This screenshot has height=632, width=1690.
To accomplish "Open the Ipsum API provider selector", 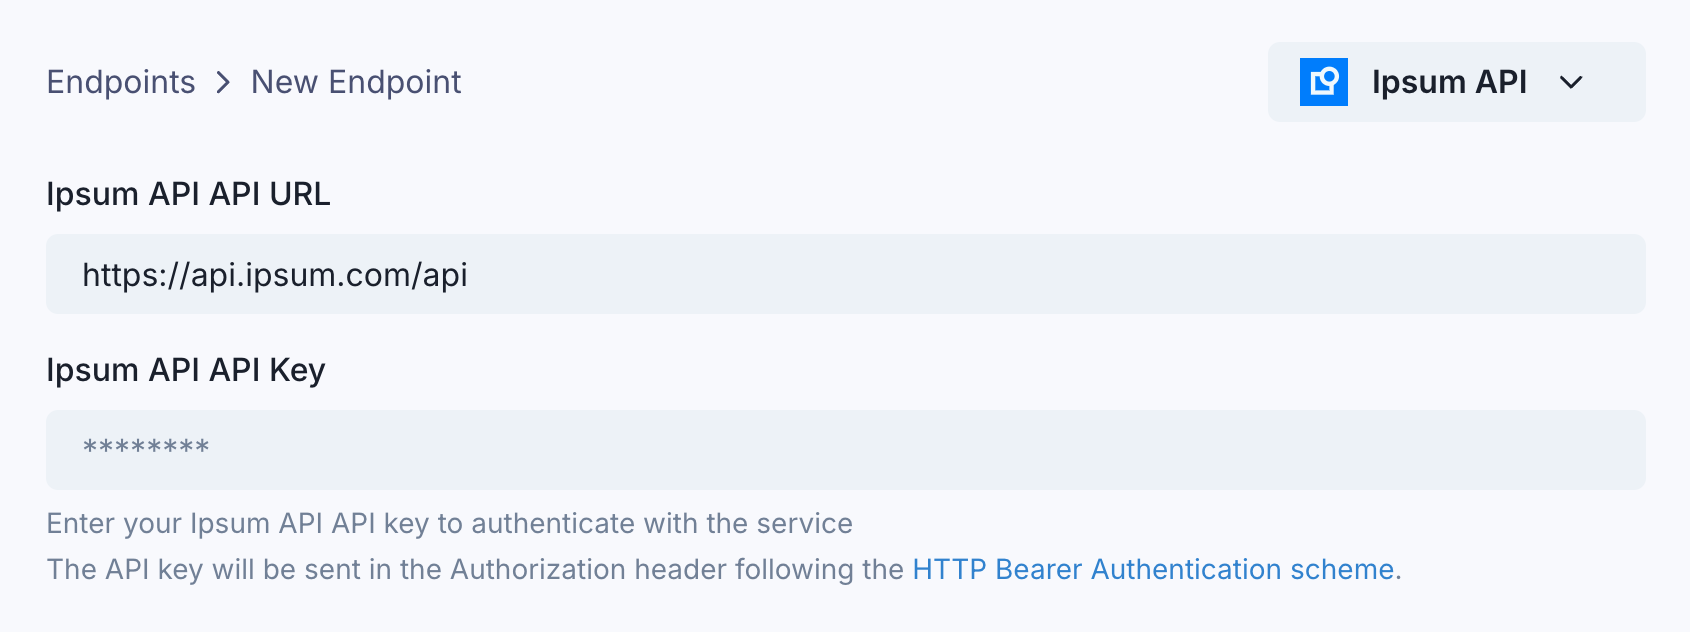I will click(x=1456, y=82).
